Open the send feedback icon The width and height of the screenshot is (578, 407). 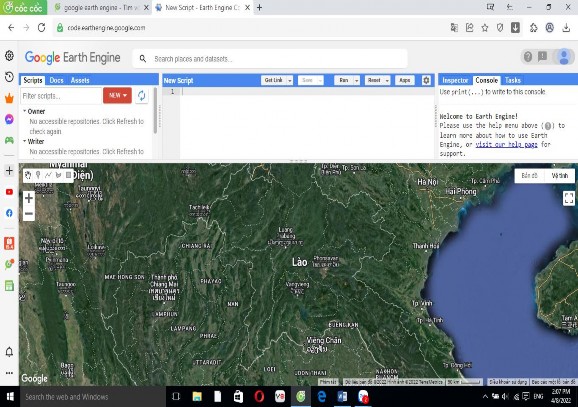click(x=542, y=57)
